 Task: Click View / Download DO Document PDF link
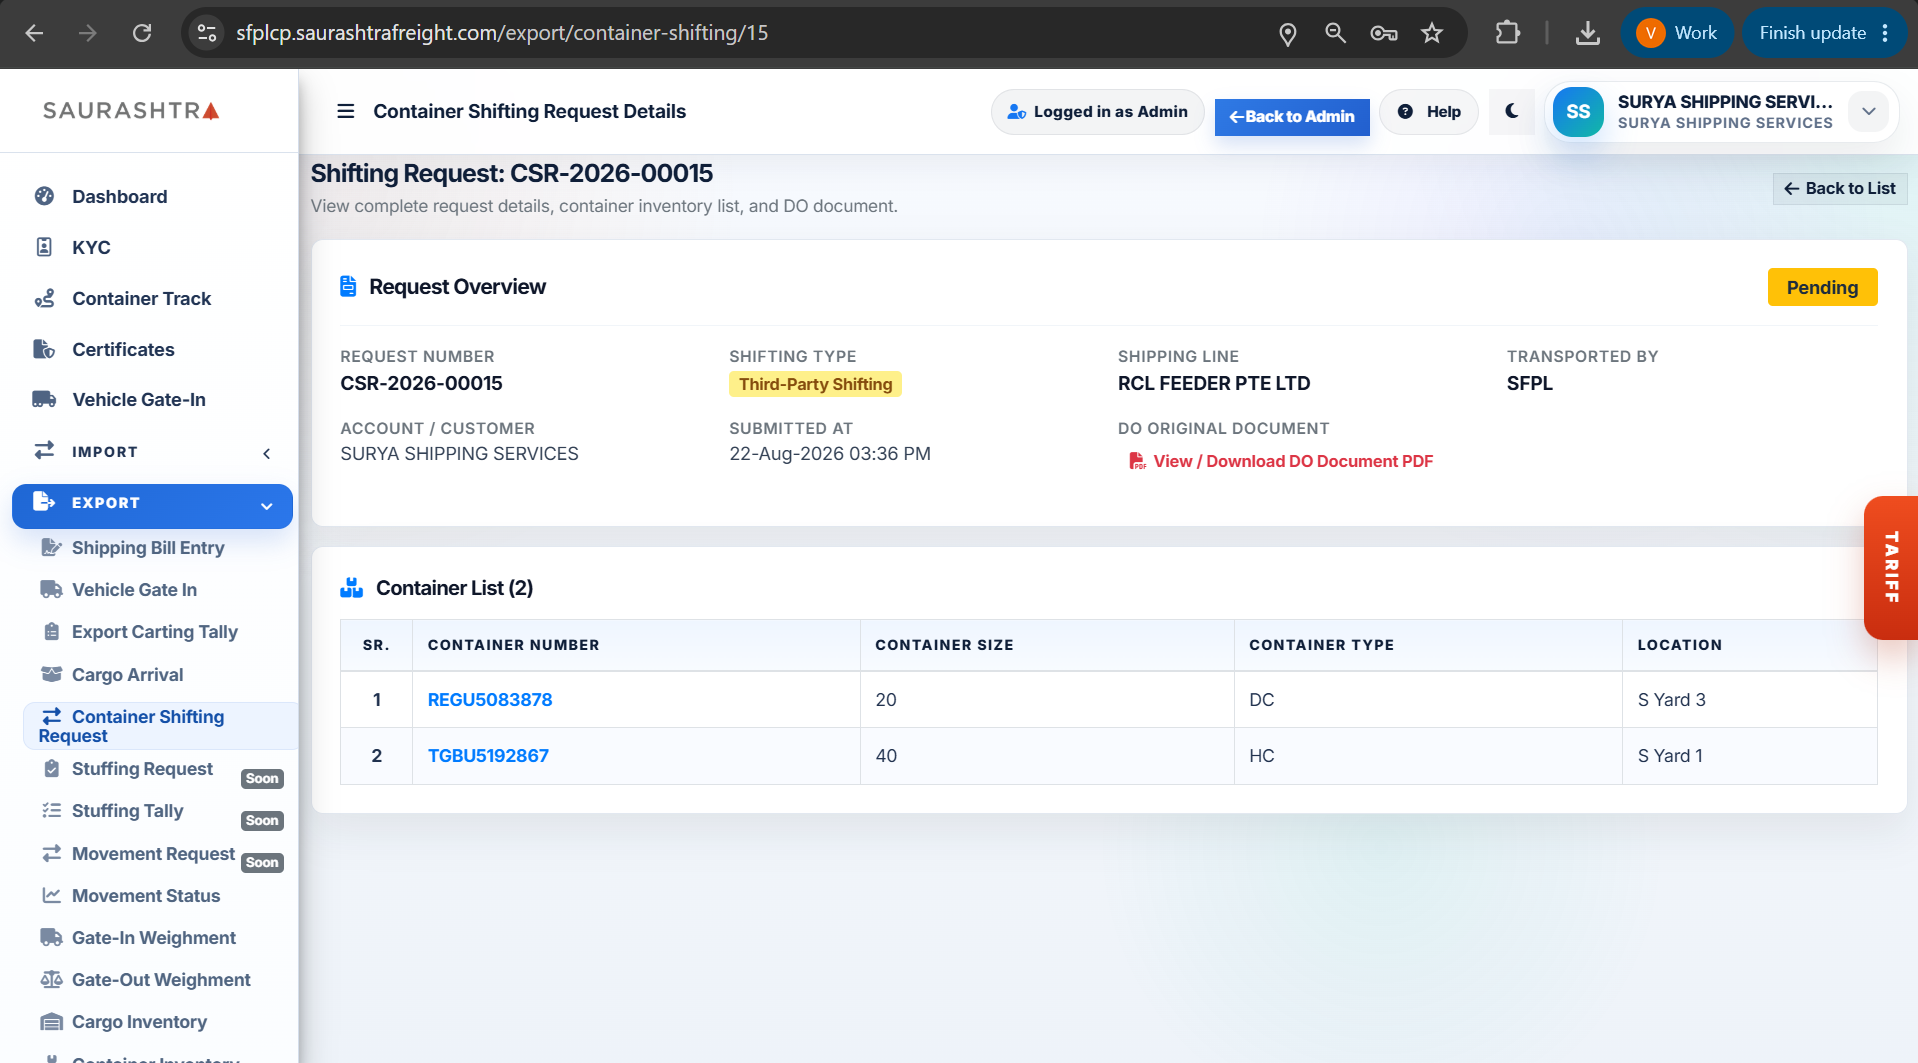click(x=1281, y=461)
